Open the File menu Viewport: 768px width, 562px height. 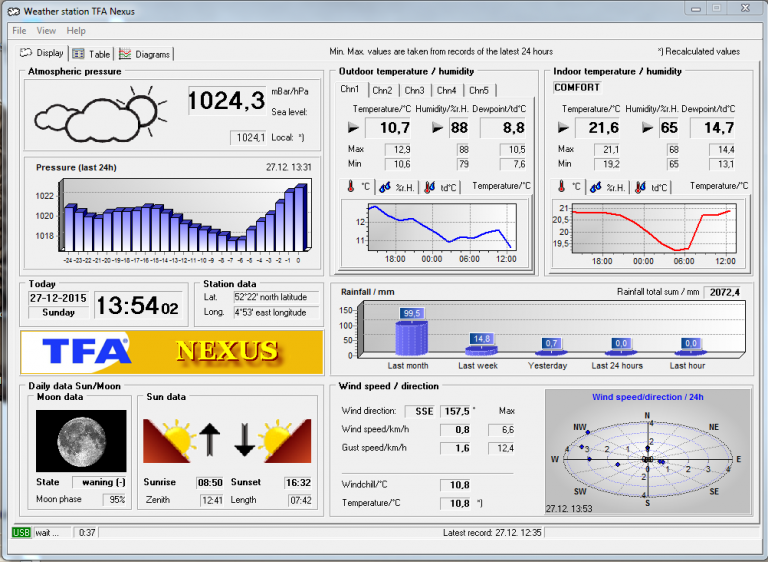[19, 31]
